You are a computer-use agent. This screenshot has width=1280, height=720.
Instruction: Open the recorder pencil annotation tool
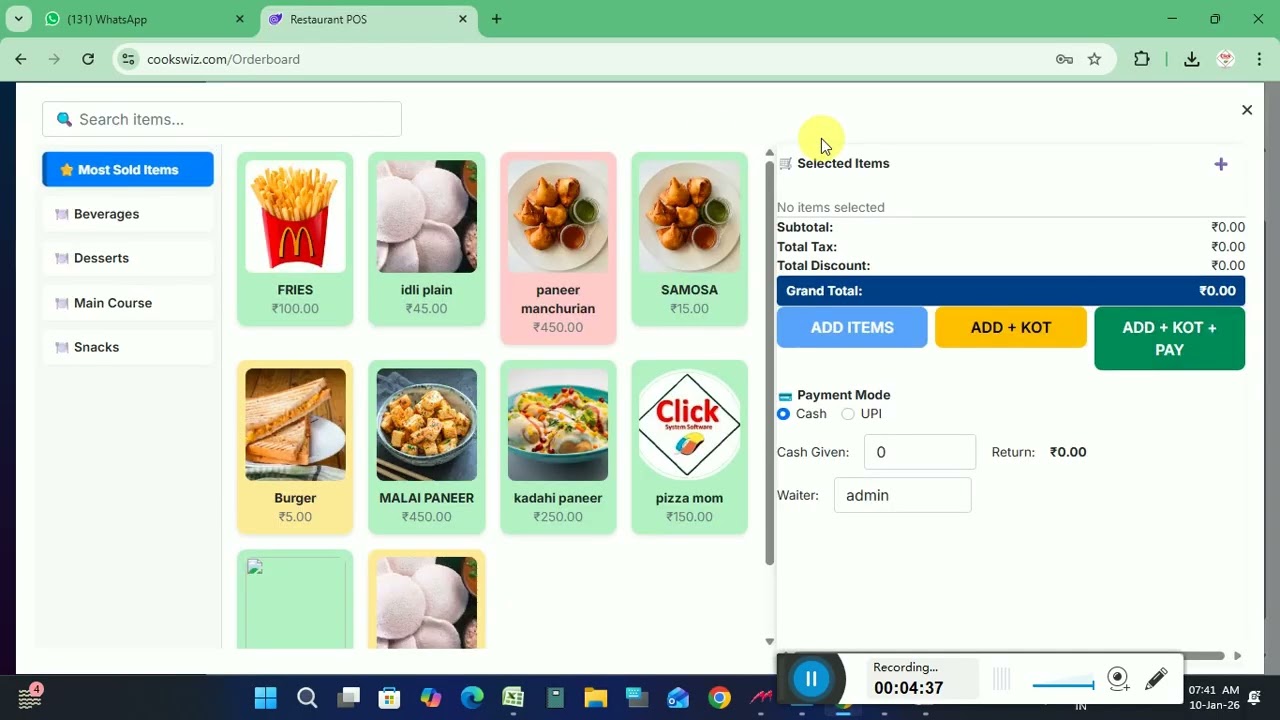1156,680
